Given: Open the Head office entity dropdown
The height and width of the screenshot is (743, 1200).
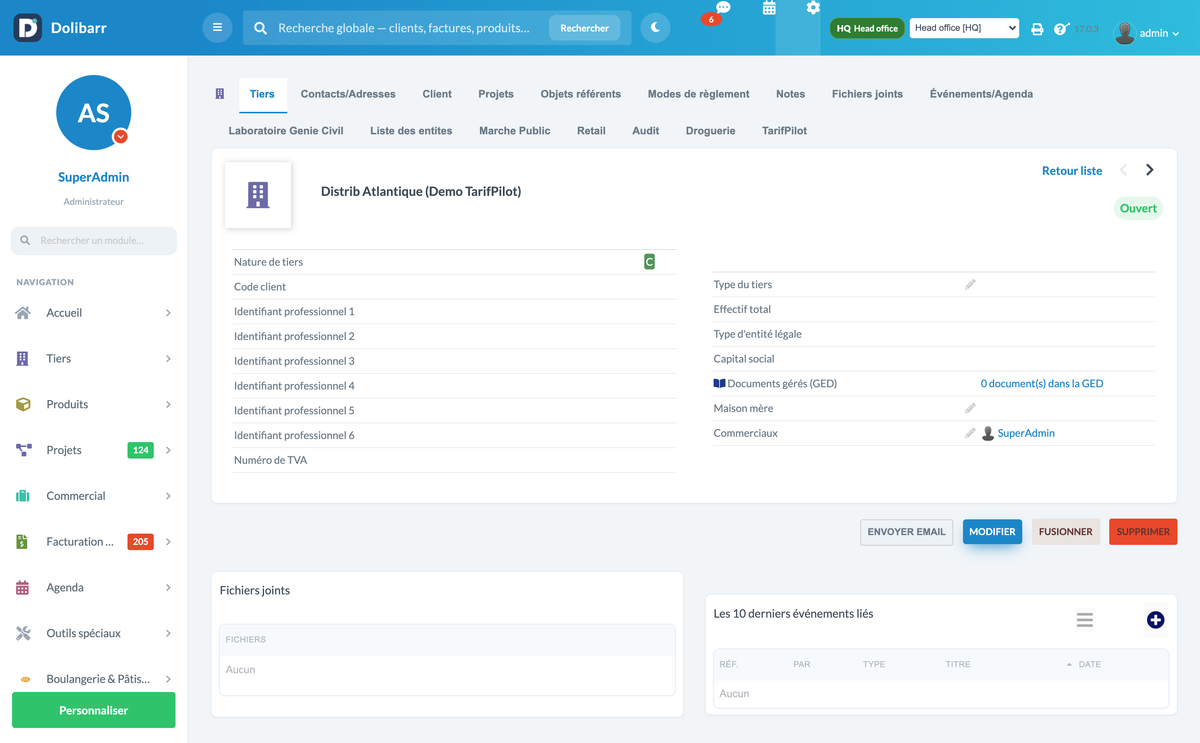Looking at the screenshot, I should click(964, 29).
